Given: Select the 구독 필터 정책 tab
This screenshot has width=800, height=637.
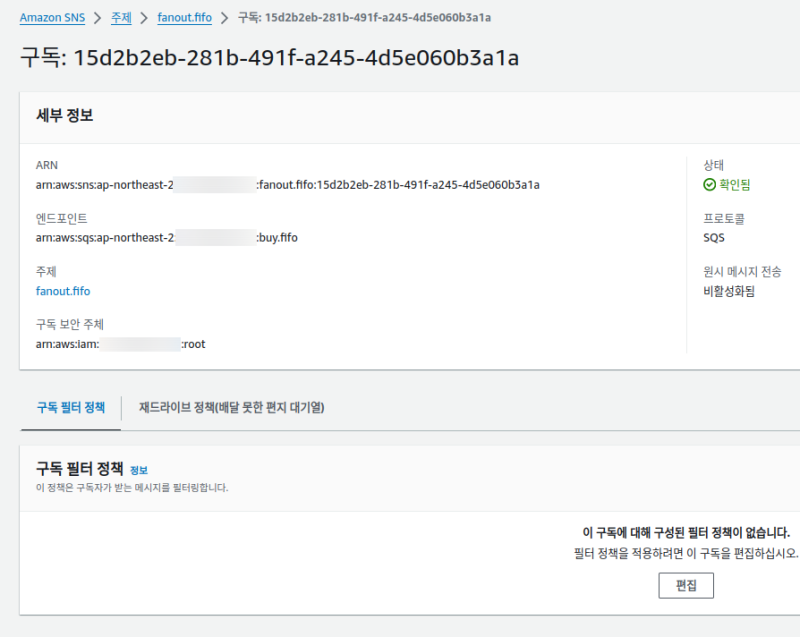Looking at the screenshot, I should [x=70, y=408].
